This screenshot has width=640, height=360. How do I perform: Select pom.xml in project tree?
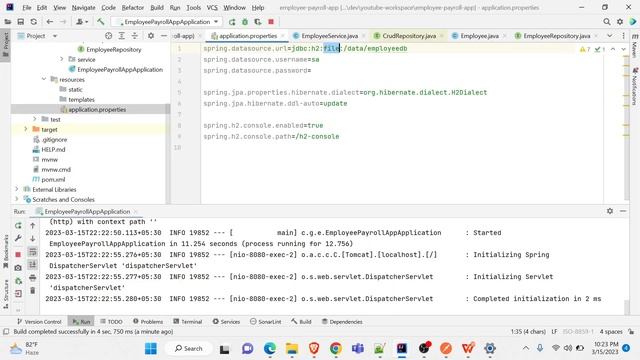(x=53, y=180)
